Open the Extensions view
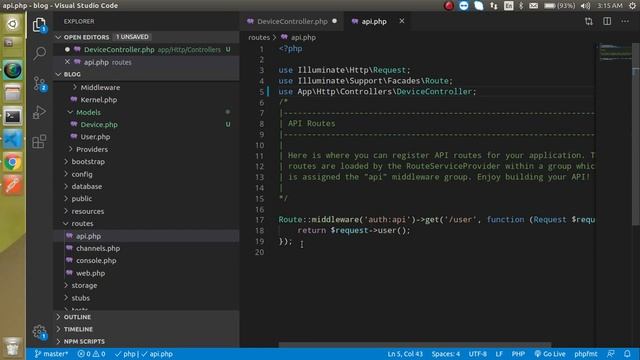This screenshot has height=360, width=640. 39,142
